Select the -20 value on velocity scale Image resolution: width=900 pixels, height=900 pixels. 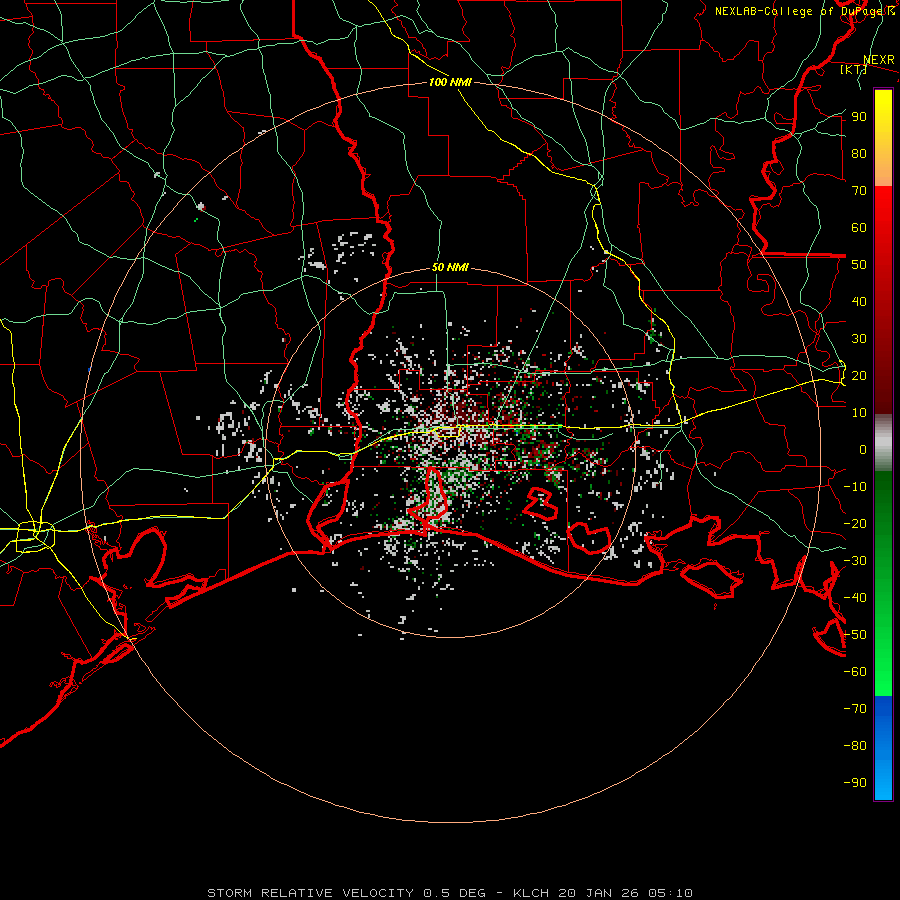point(855,524)
